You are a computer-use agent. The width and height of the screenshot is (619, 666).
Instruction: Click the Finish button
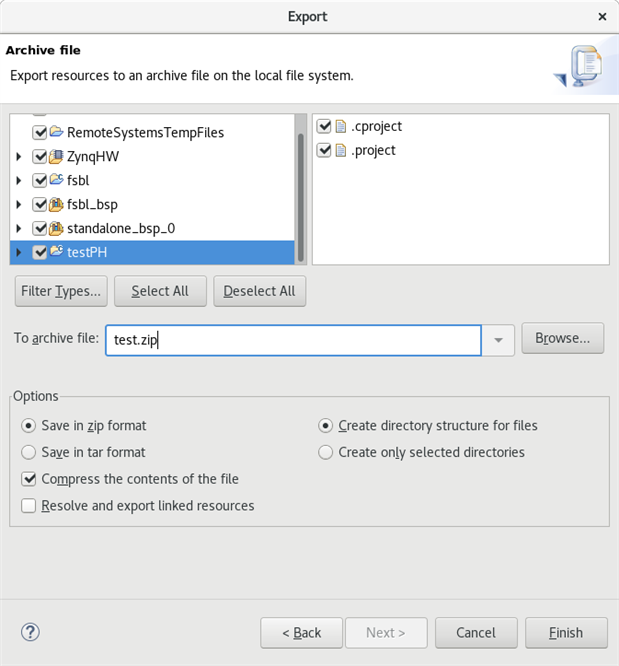click(x=565, y=633)
